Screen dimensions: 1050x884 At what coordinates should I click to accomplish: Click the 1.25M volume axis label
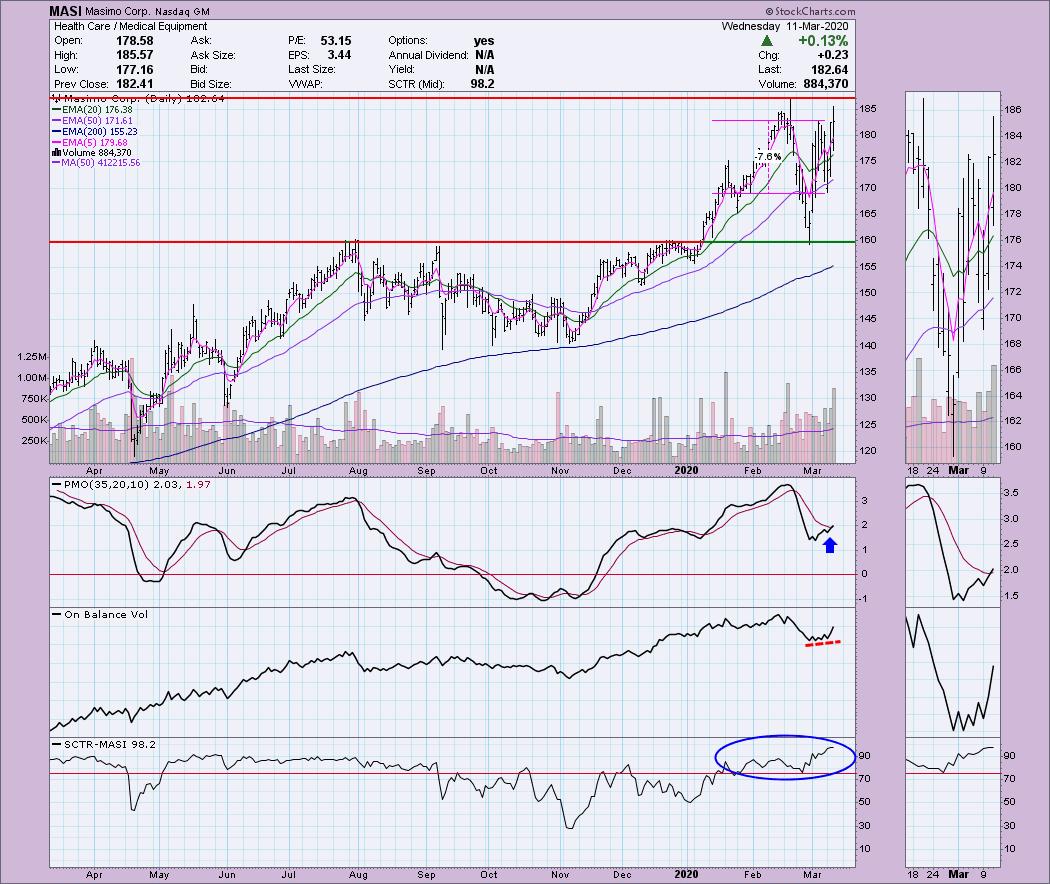[x=32, y=357]
